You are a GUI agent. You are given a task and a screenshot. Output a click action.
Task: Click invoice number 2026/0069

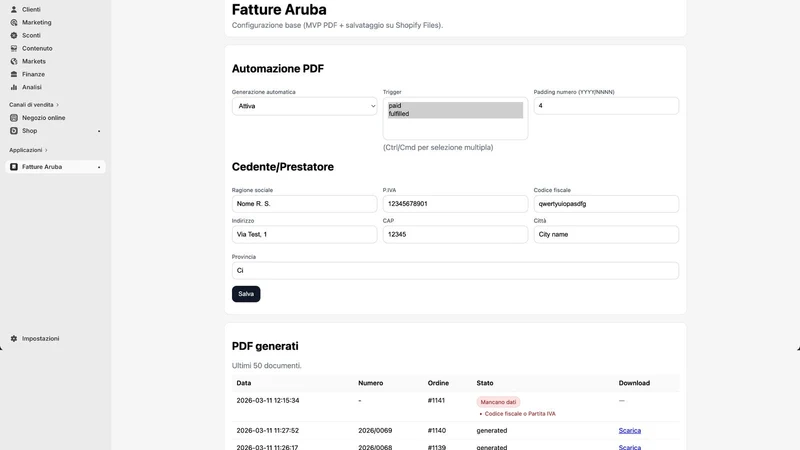tap(375, 431)
